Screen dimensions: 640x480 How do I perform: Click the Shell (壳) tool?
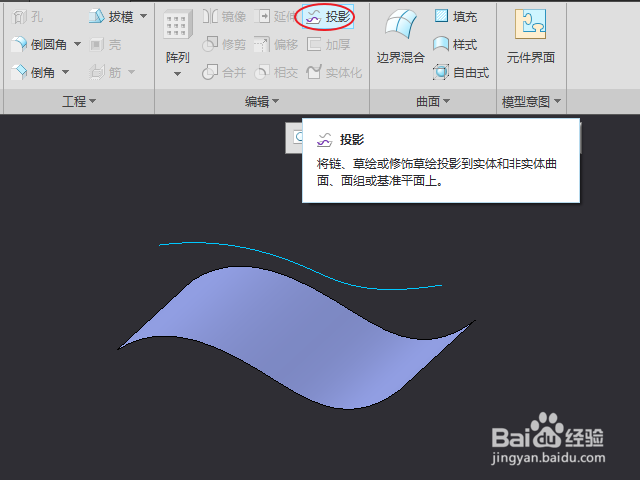pos(105,44)
